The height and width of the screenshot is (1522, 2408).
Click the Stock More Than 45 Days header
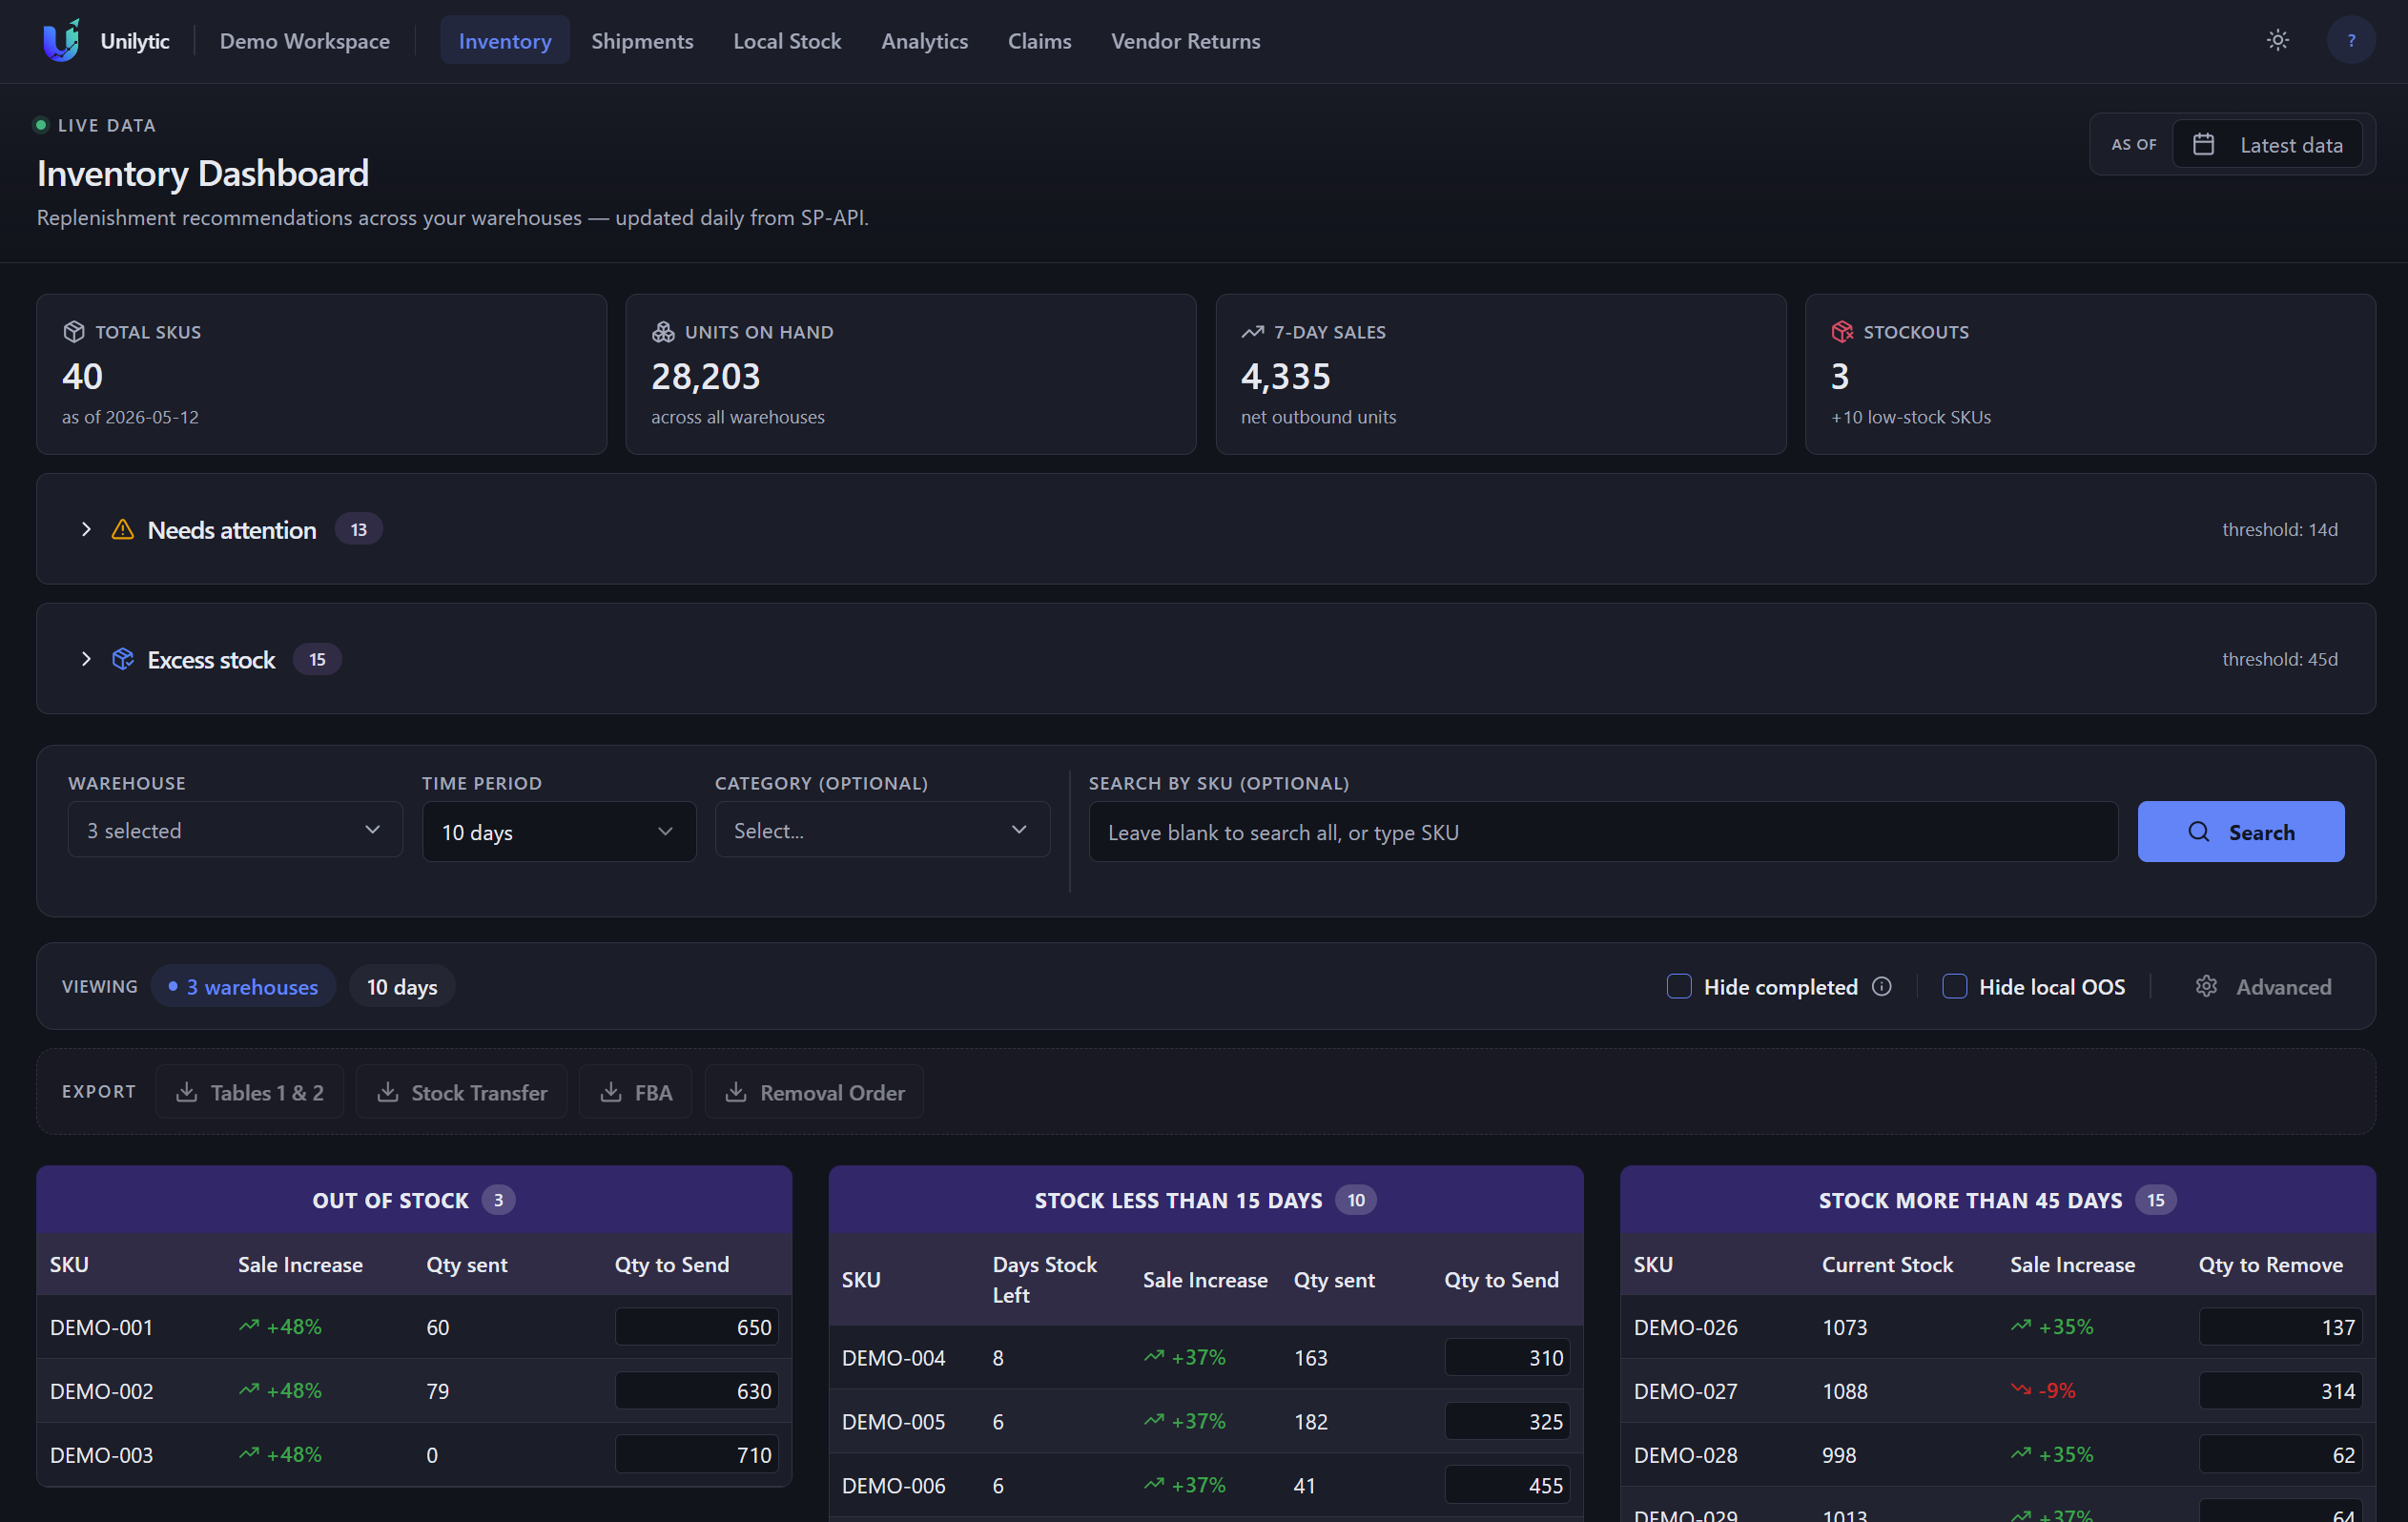point(1997,1200)
